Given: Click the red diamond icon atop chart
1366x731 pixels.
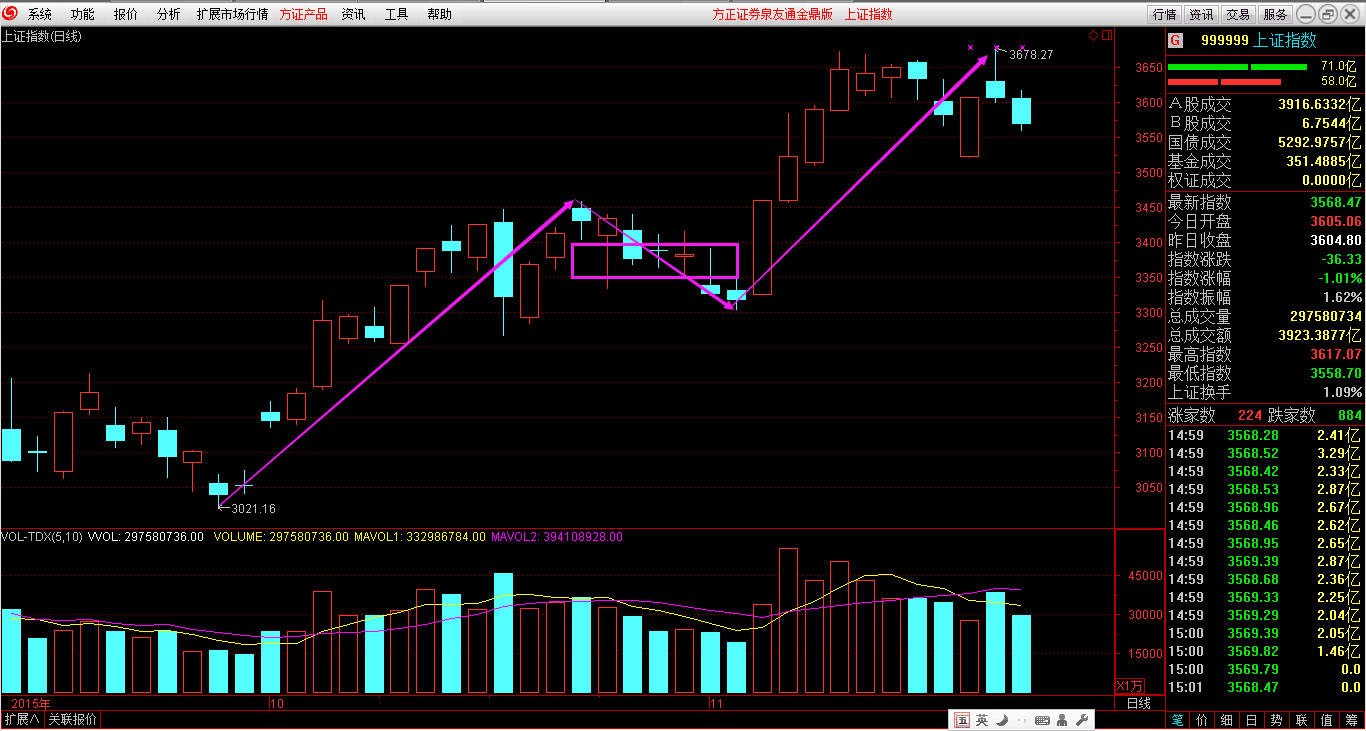Looking at the screenshot, I should (x=1093, y=35).
